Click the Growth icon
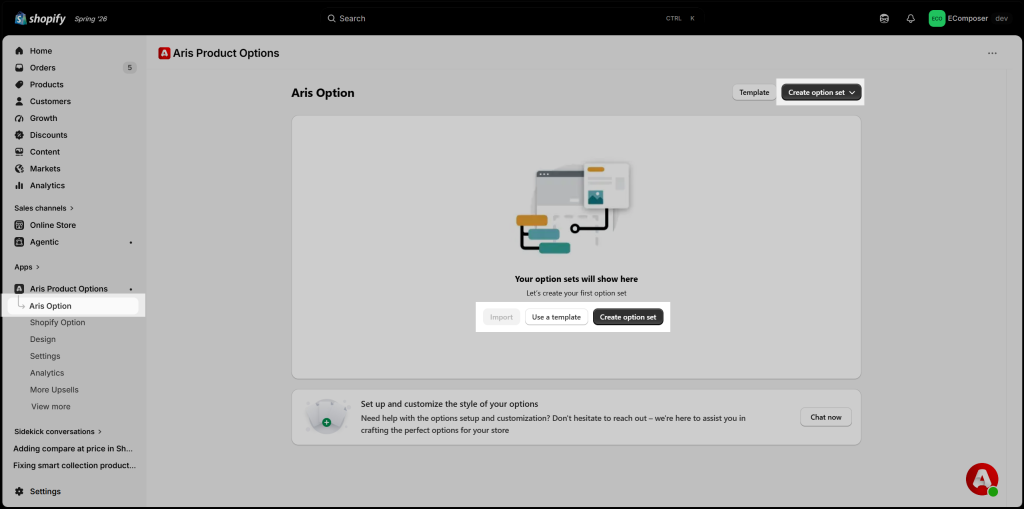Screen dimensions: 1024x509 [x=20, y=118]
